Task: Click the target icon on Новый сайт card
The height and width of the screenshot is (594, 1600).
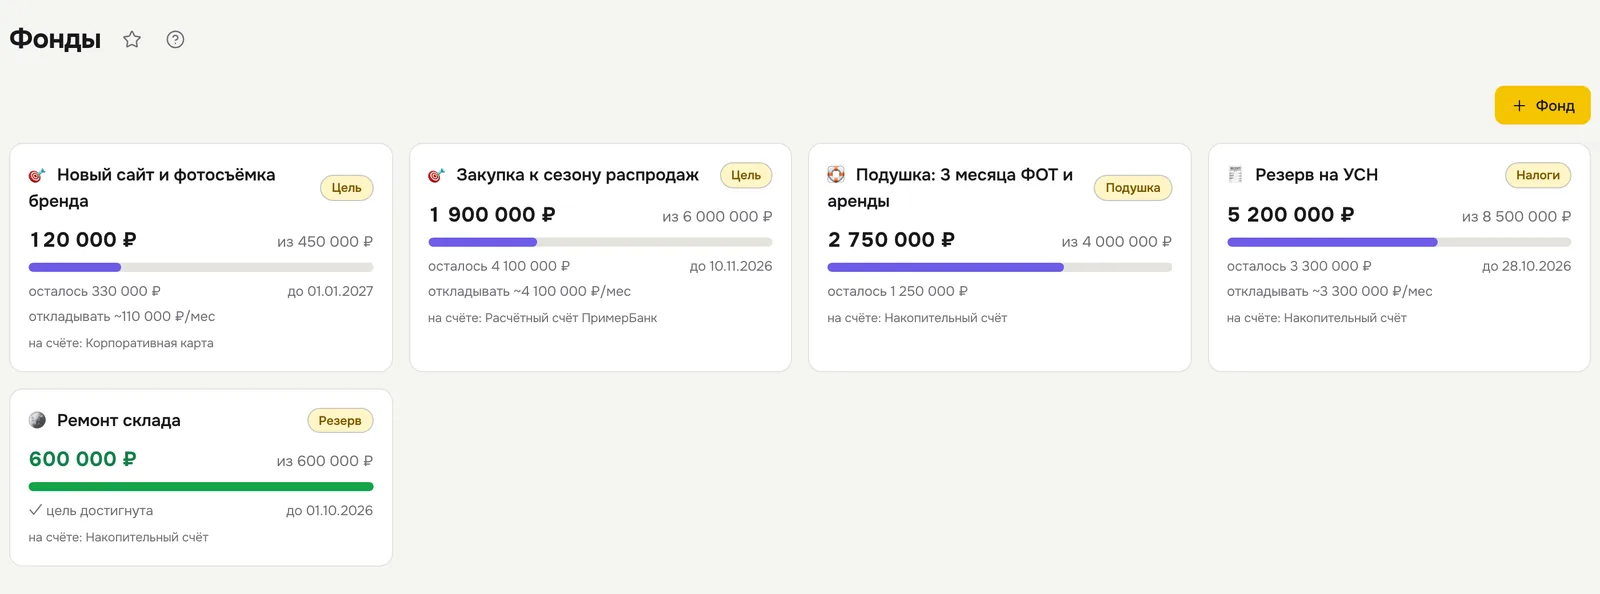Action: click(37, 175)
